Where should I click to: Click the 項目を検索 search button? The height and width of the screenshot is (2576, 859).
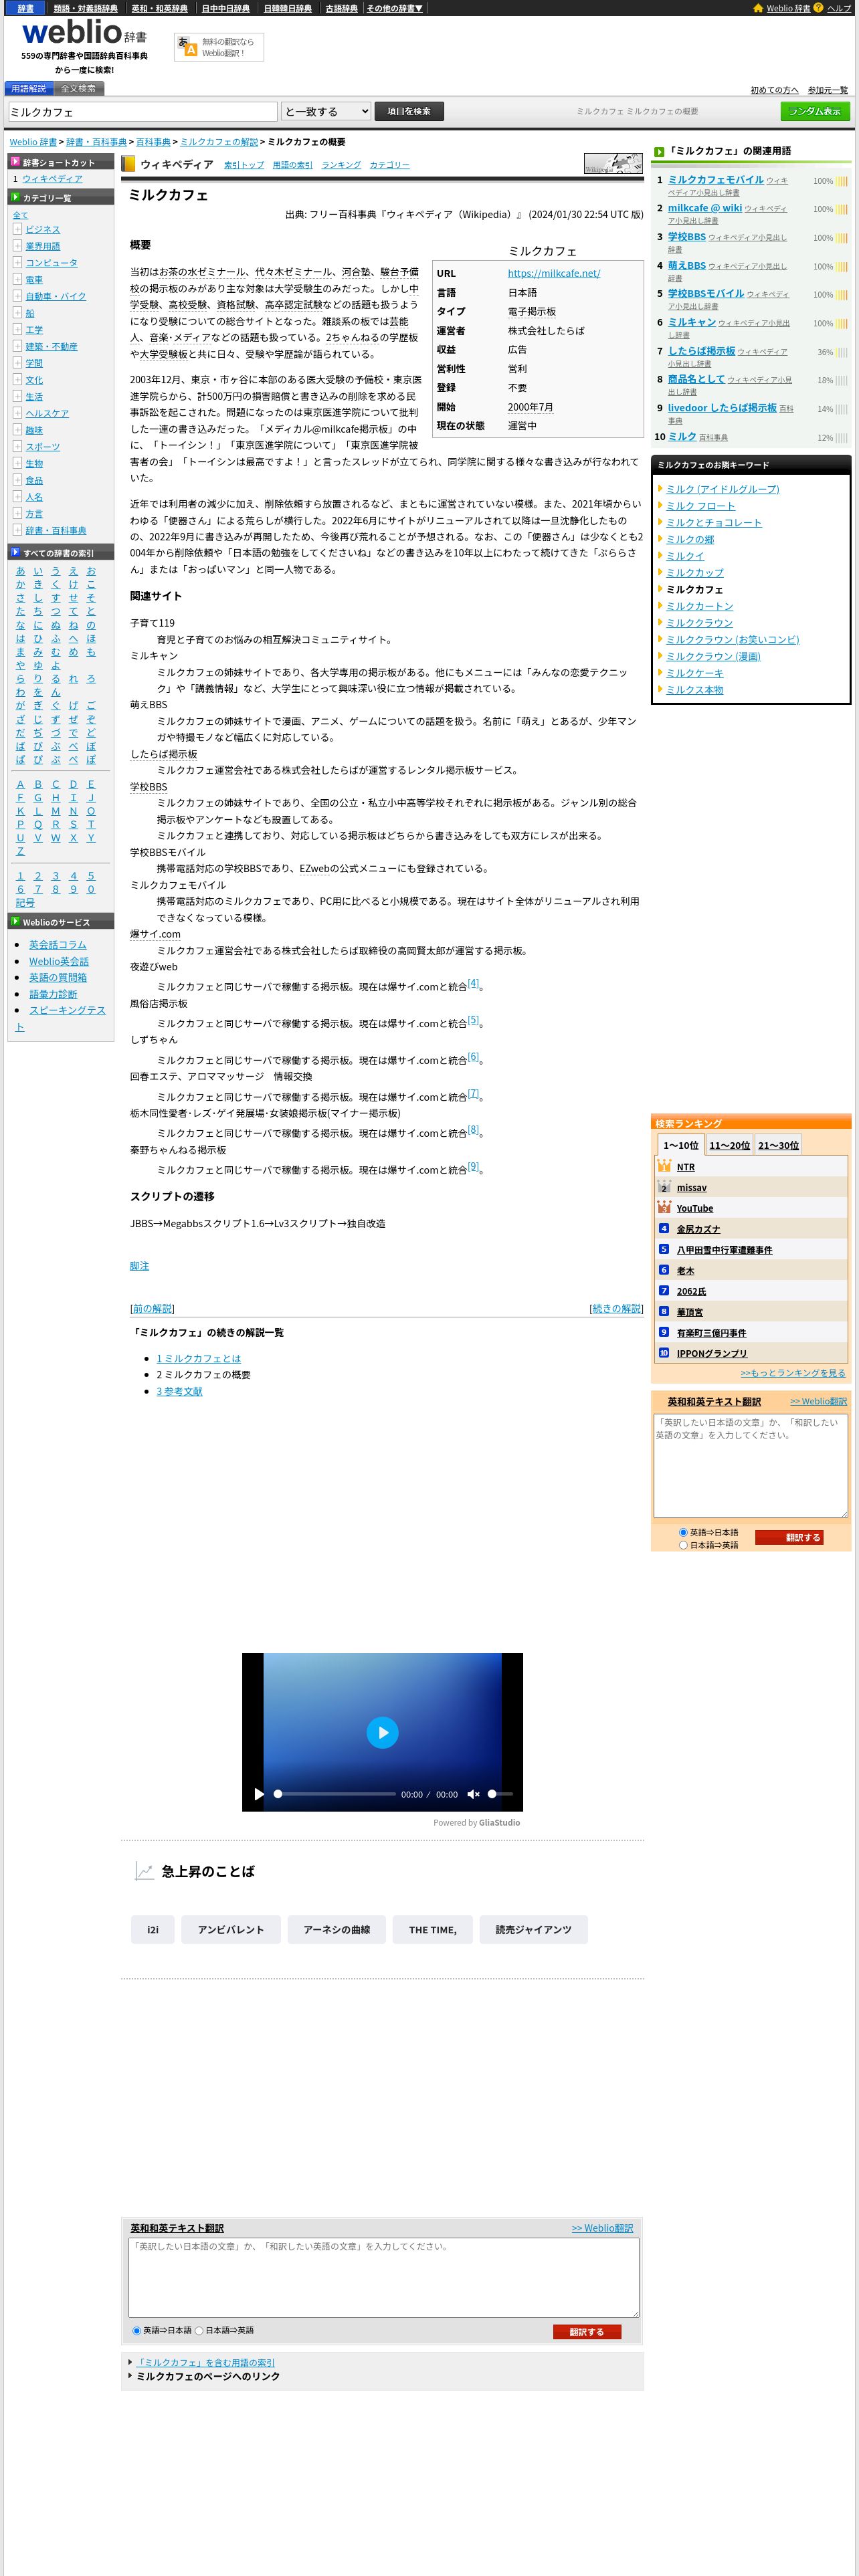click(409, 111)
